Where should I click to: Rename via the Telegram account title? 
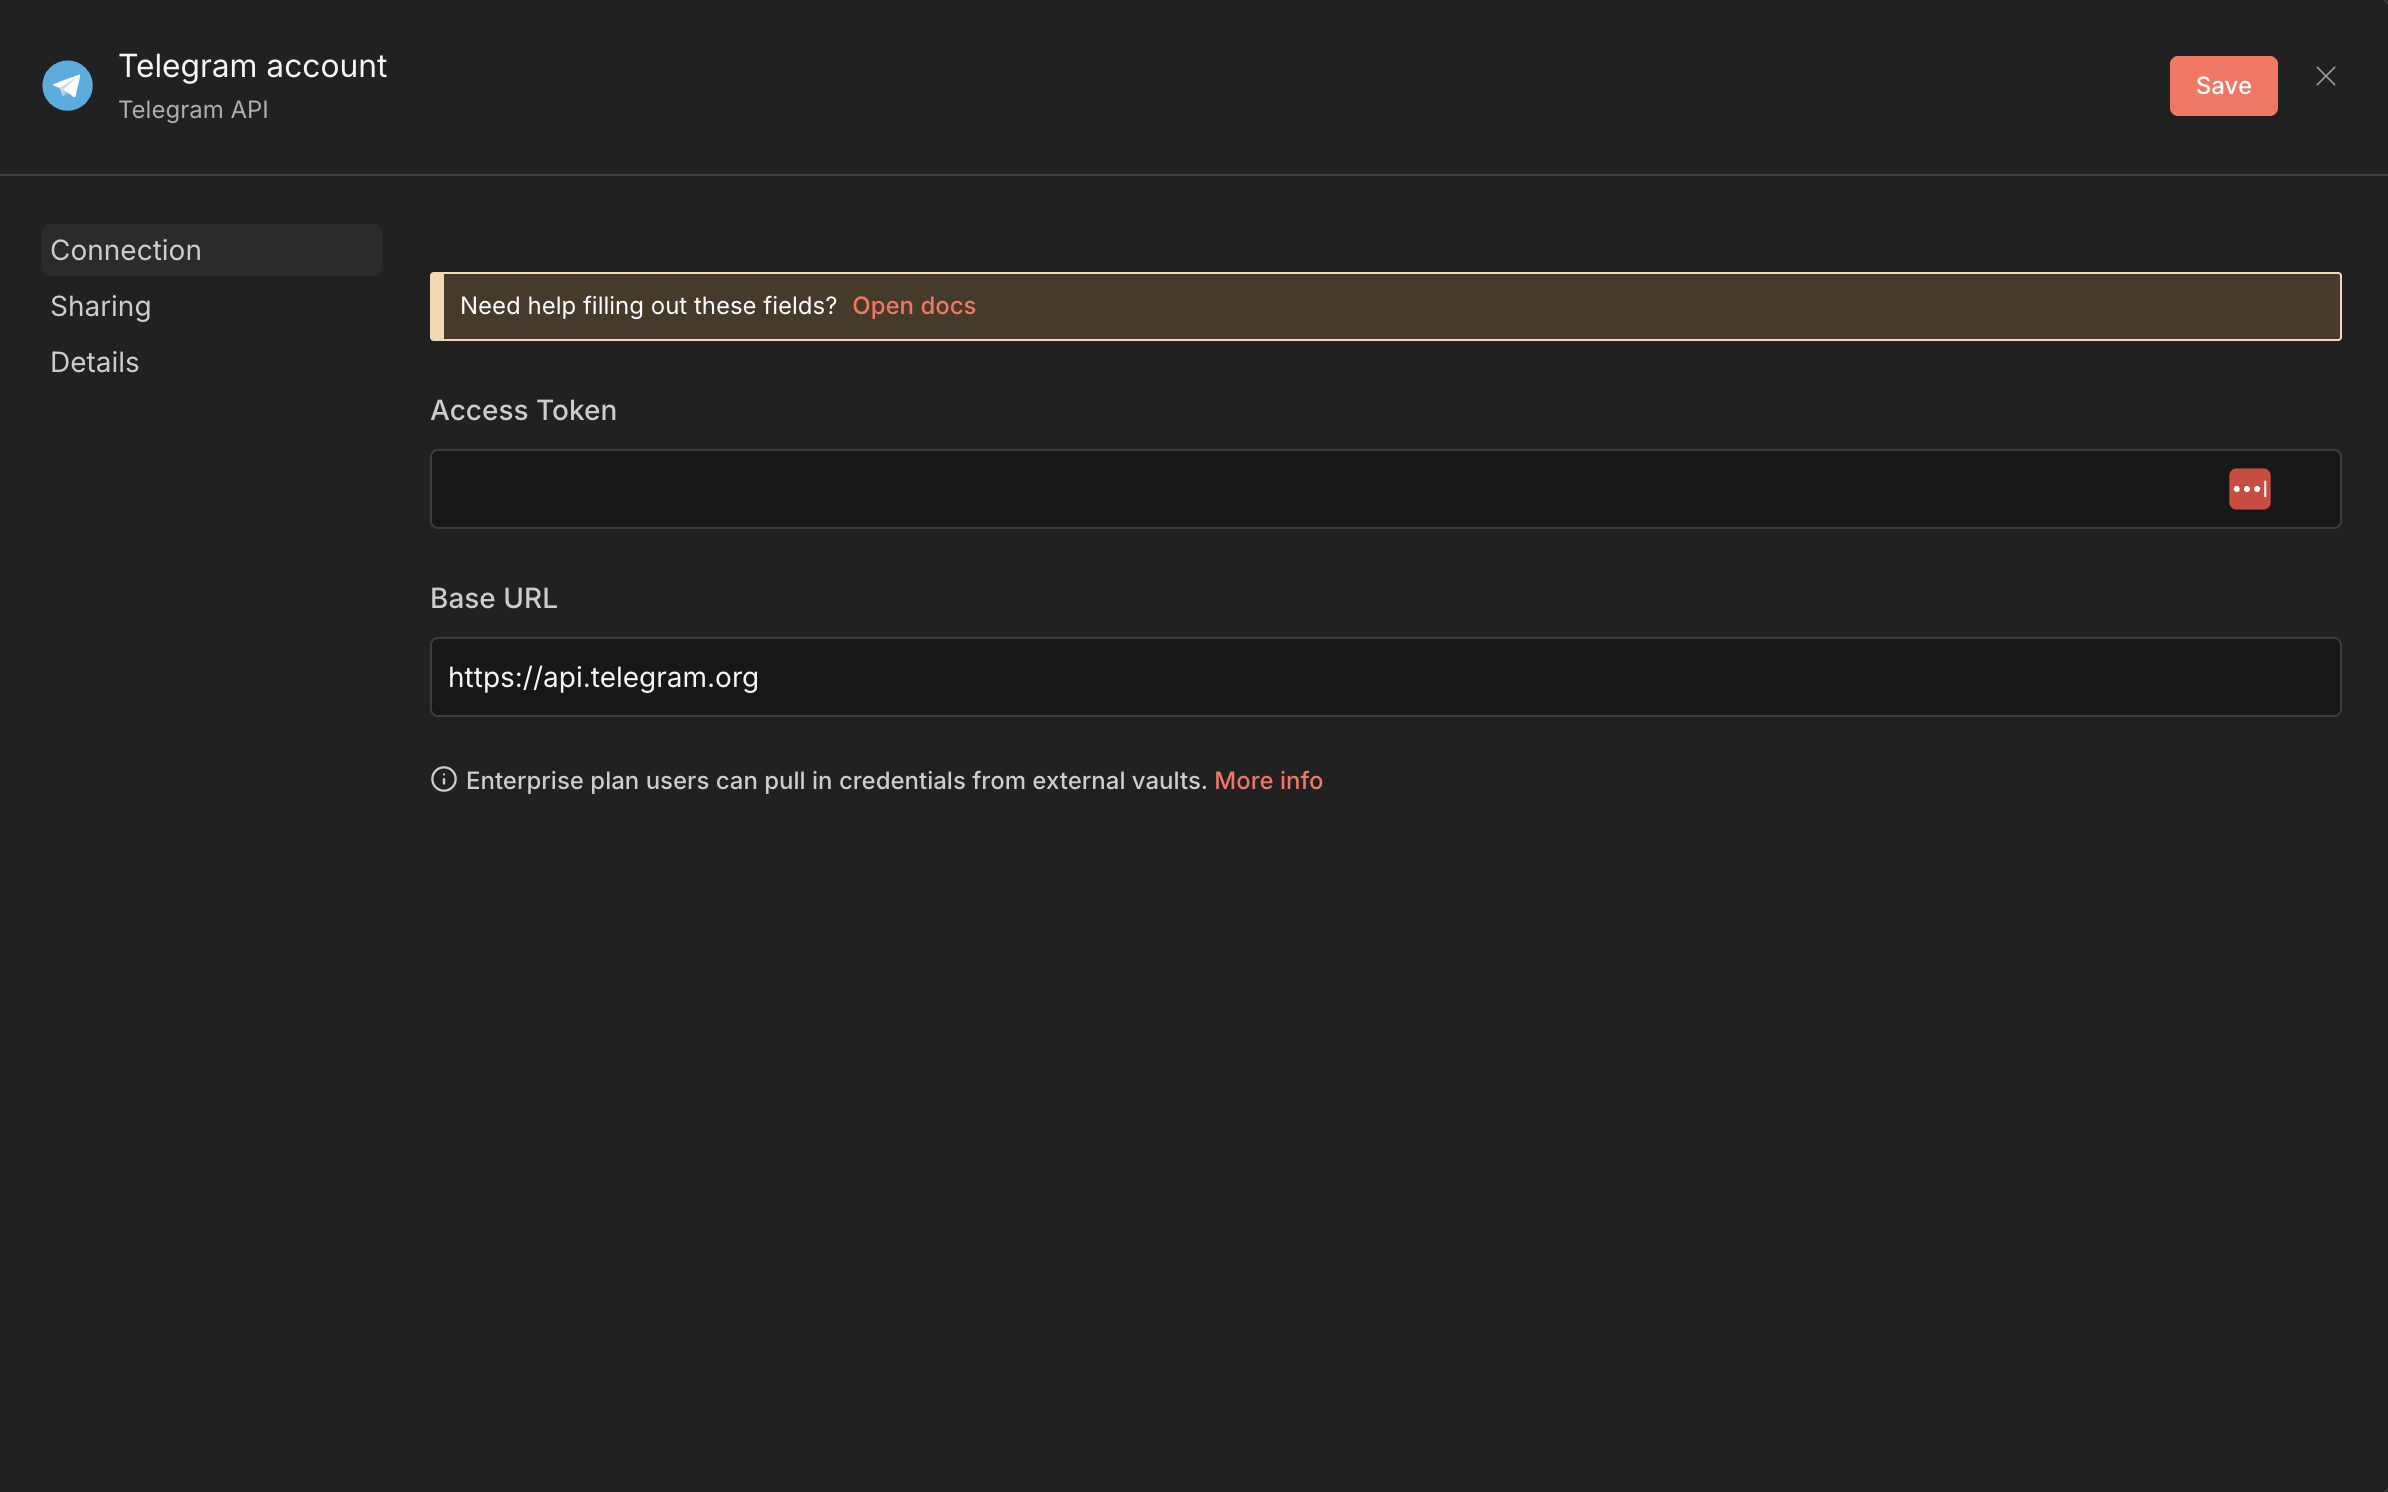point(252,66)
